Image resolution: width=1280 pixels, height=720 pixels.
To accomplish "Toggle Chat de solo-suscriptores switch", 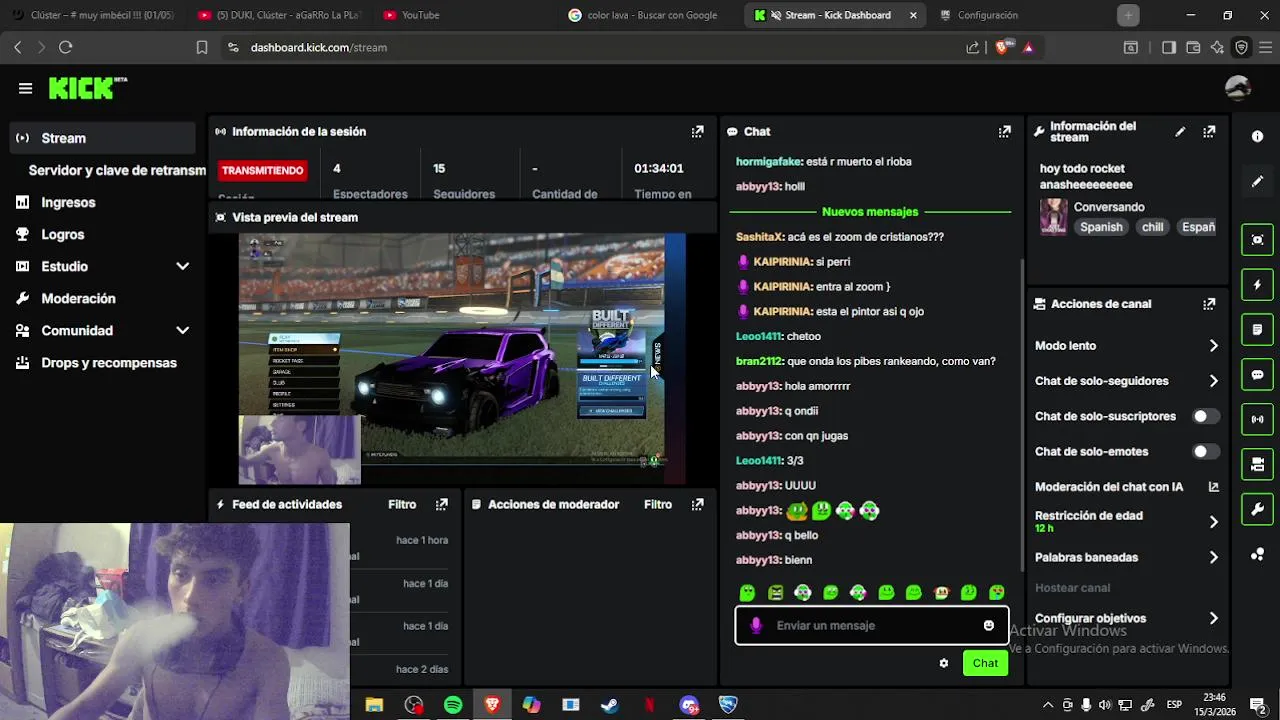I will (1206, 416).
